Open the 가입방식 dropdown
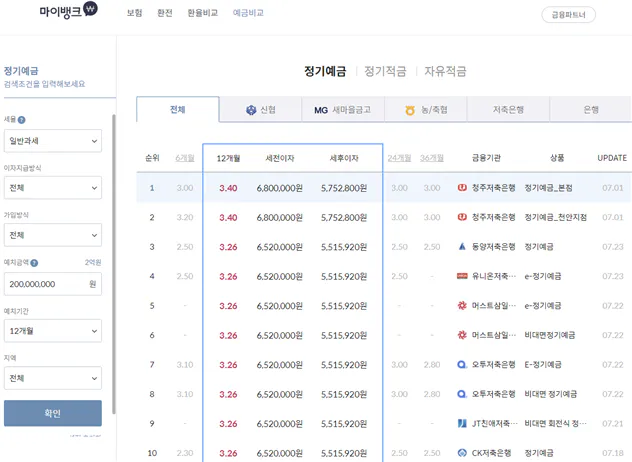Viewport: 632px width, 462px height. pos(53,235)
